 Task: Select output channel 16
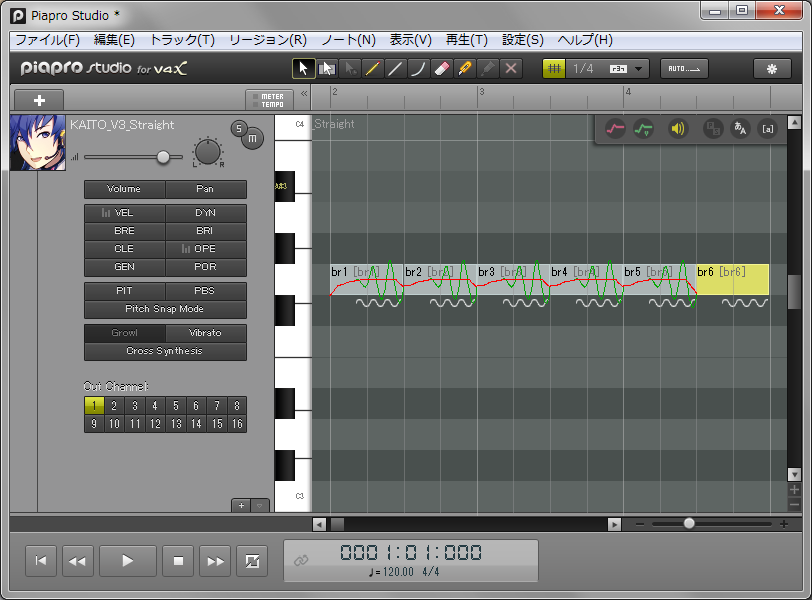(237, 424)
